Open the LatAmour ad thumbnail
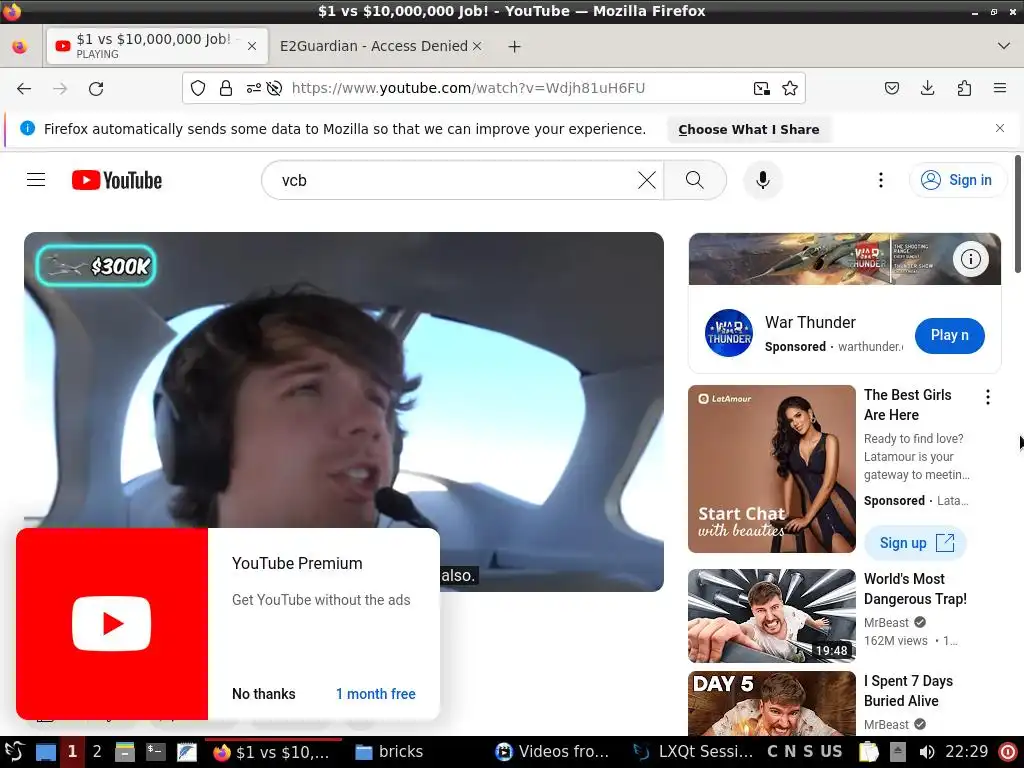 click(772, 469)
